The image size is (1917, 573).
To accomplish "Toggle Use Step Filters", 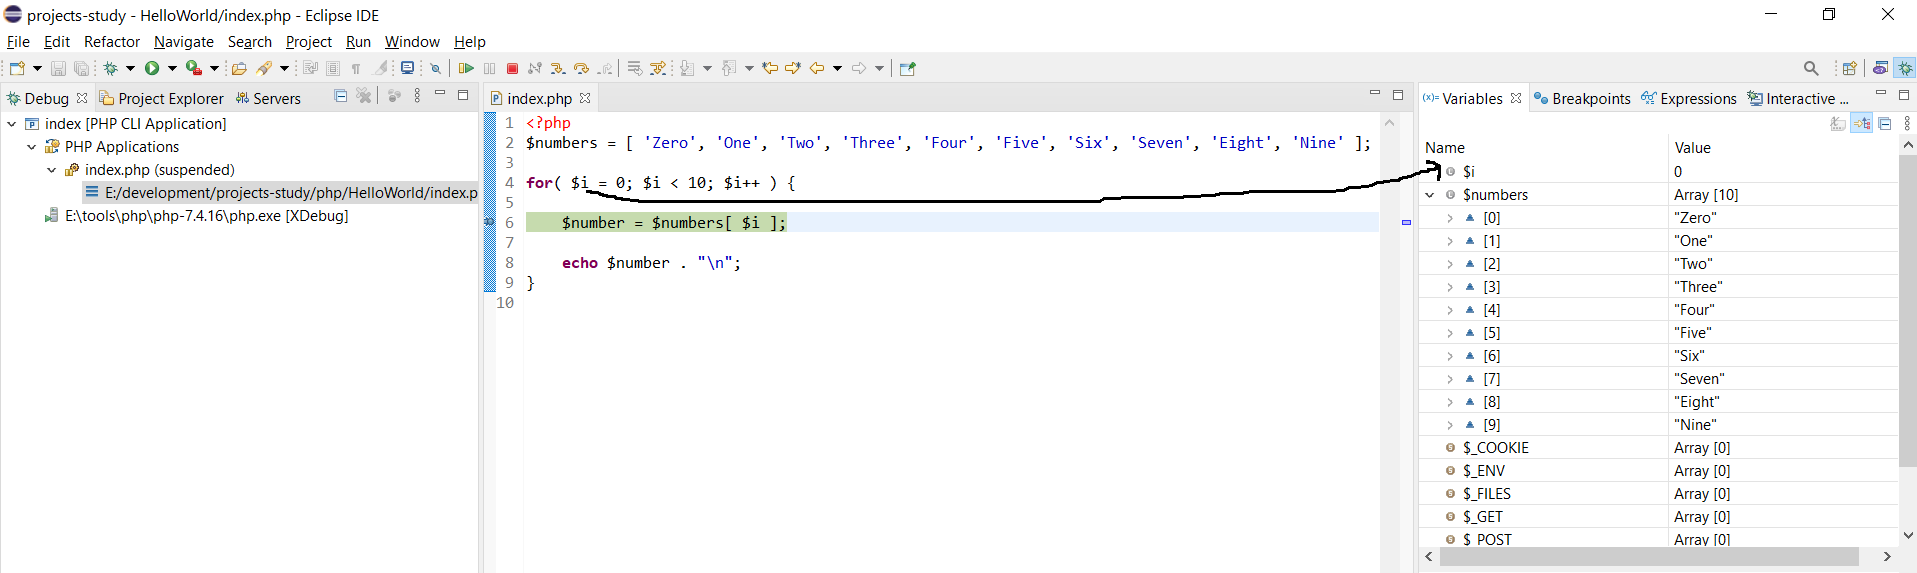I will [658, 68].
